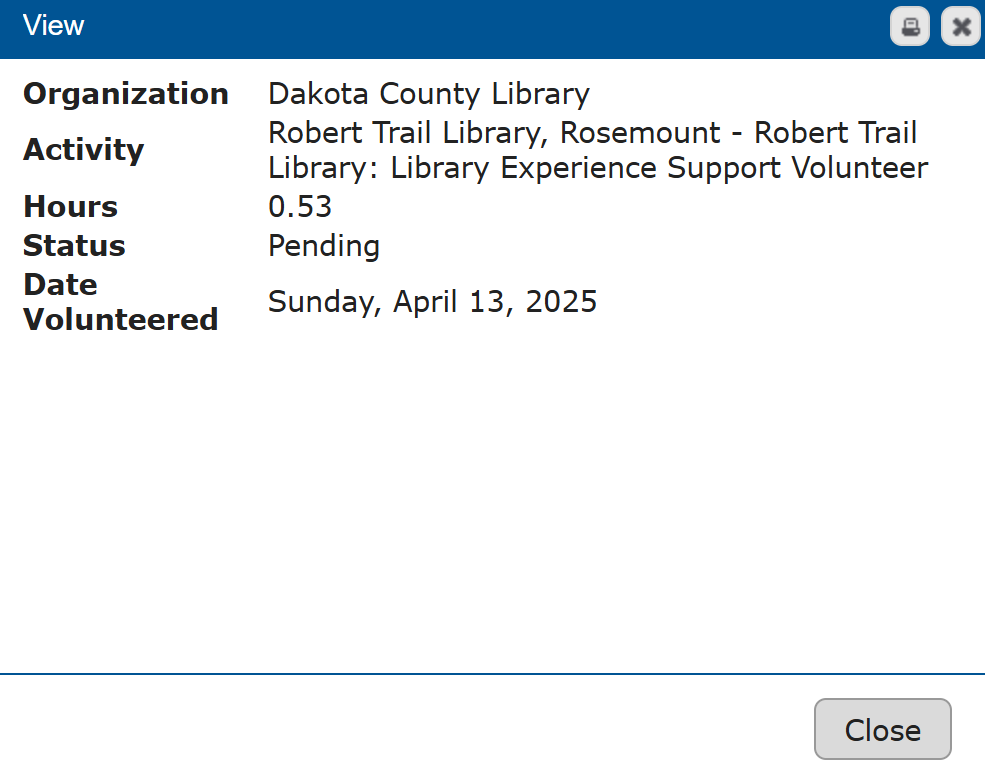Select the Status field label
The image size is (985, 782).
click(x=74, y=246)
